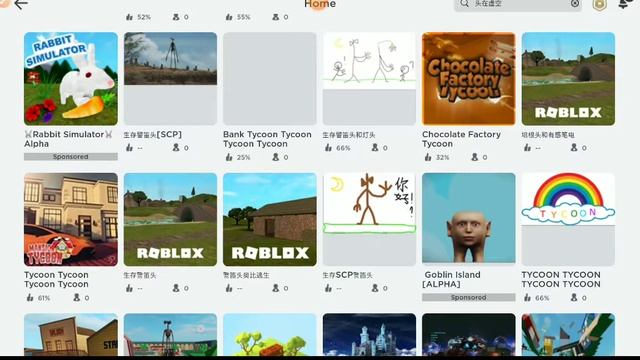Open the blank grey thumbnail of Bank Tycoon
This screenshot has height=360, width=640.
coord(269,79)
